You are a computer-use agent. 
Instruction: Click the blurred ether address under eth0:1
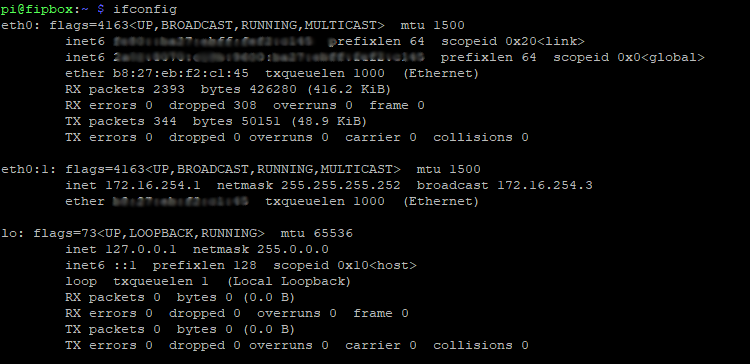point(181,201)
